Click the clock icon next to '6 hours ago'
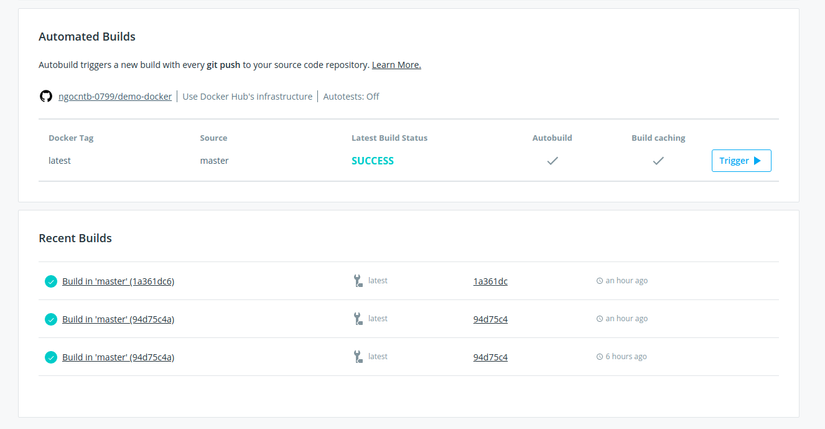 pos(600,357)
